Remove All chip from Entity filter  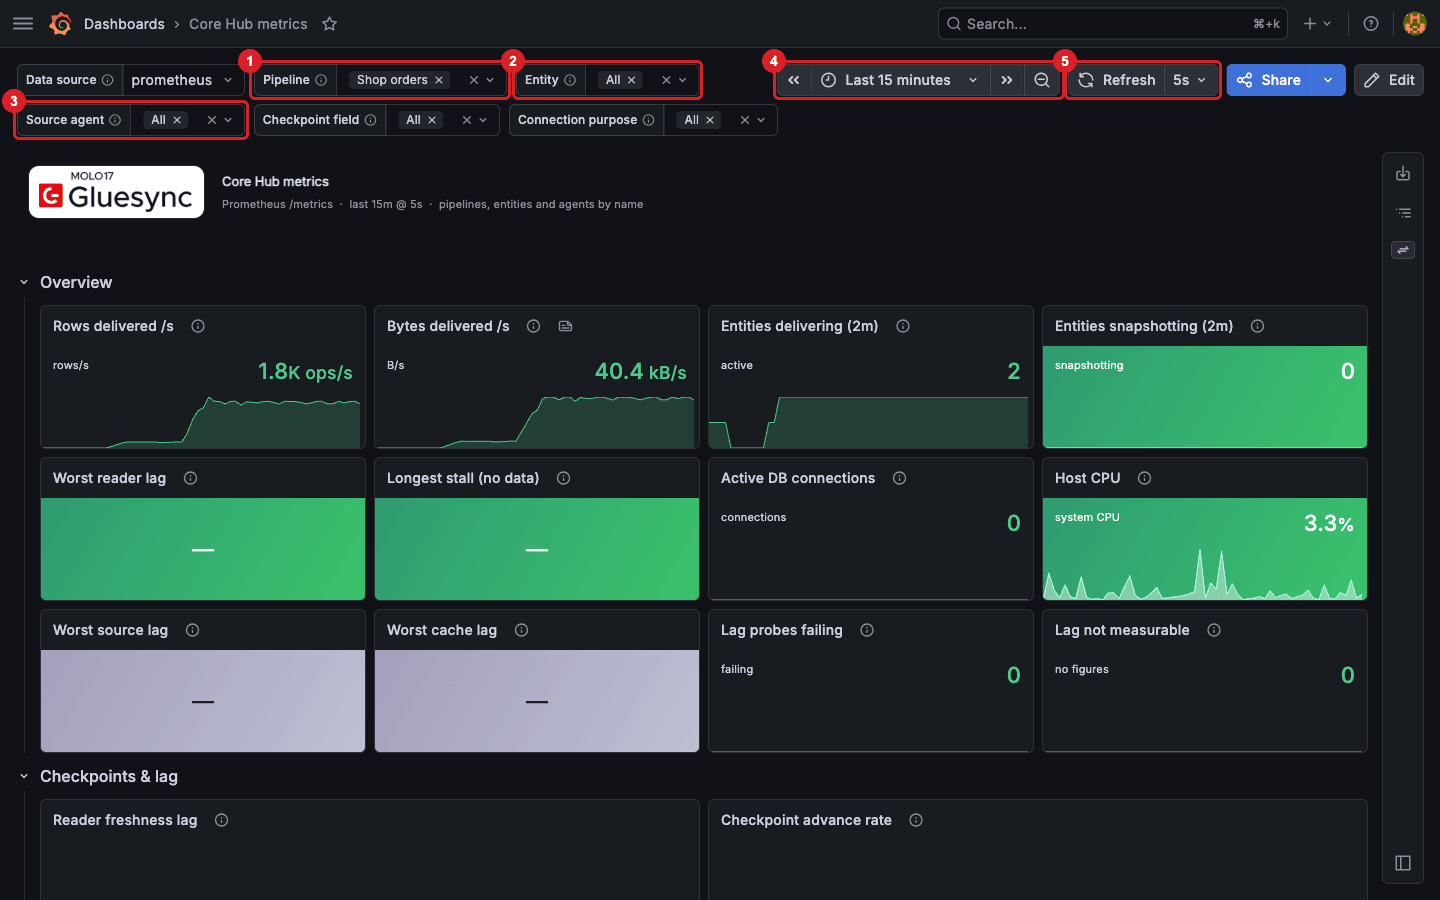click(632, 80)
